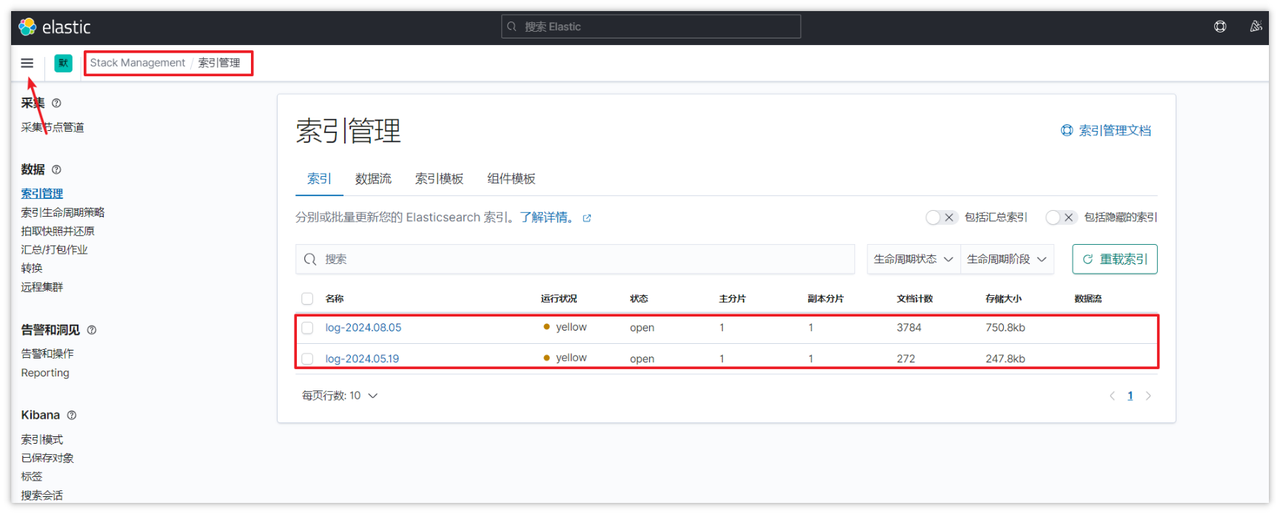Select all indices with header checkbox
Image resolution: width=1280 pixels, height=514 pixels.
tap(307, 299)
